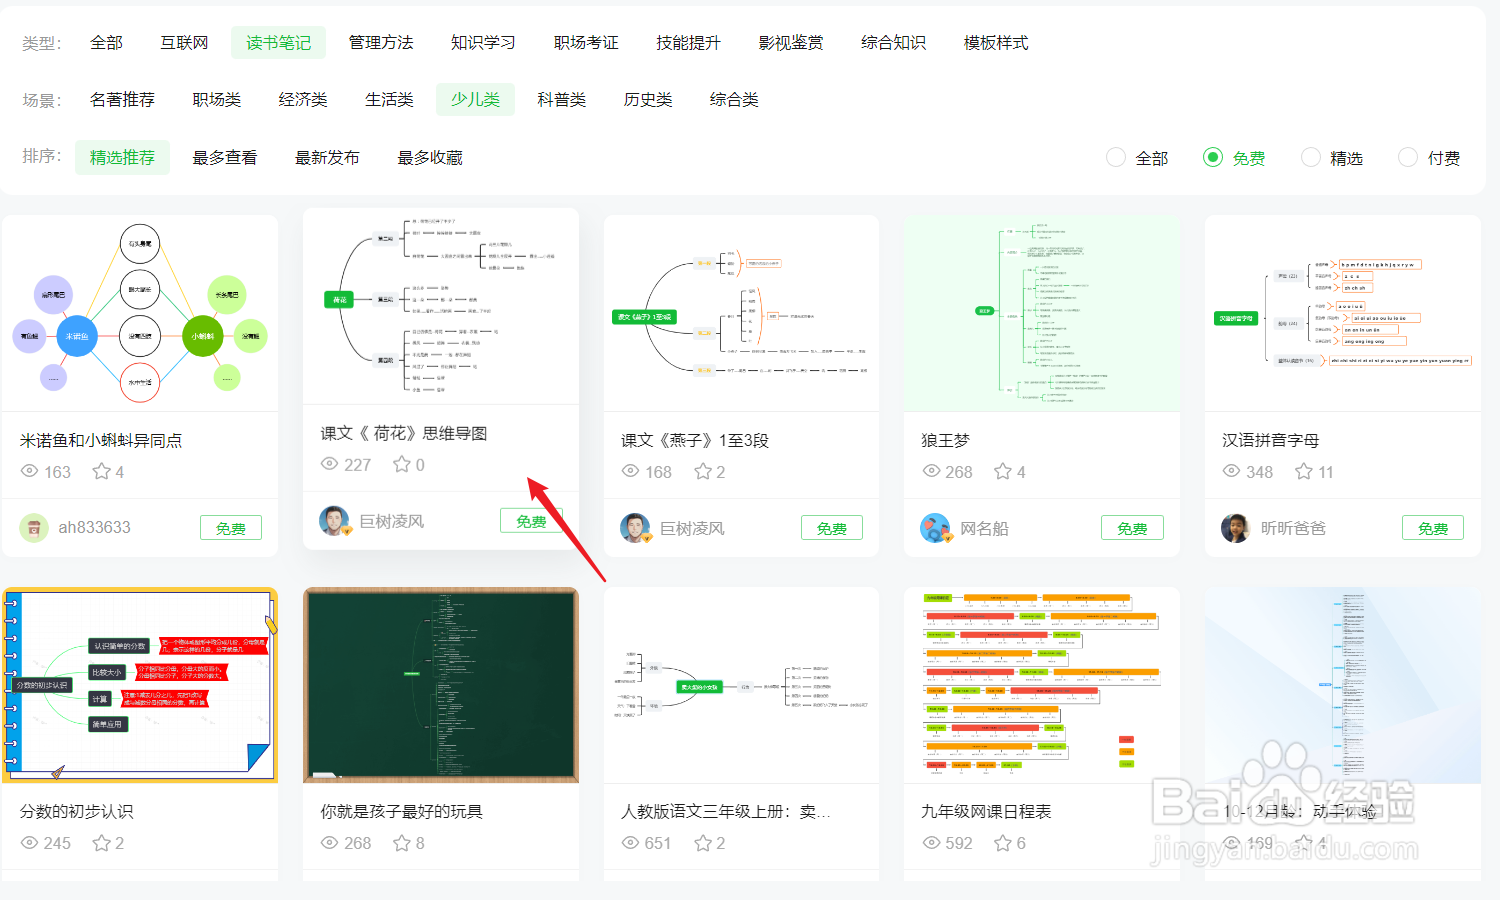Click 免费 button on 课文《燕子》 card

(832, 528)
